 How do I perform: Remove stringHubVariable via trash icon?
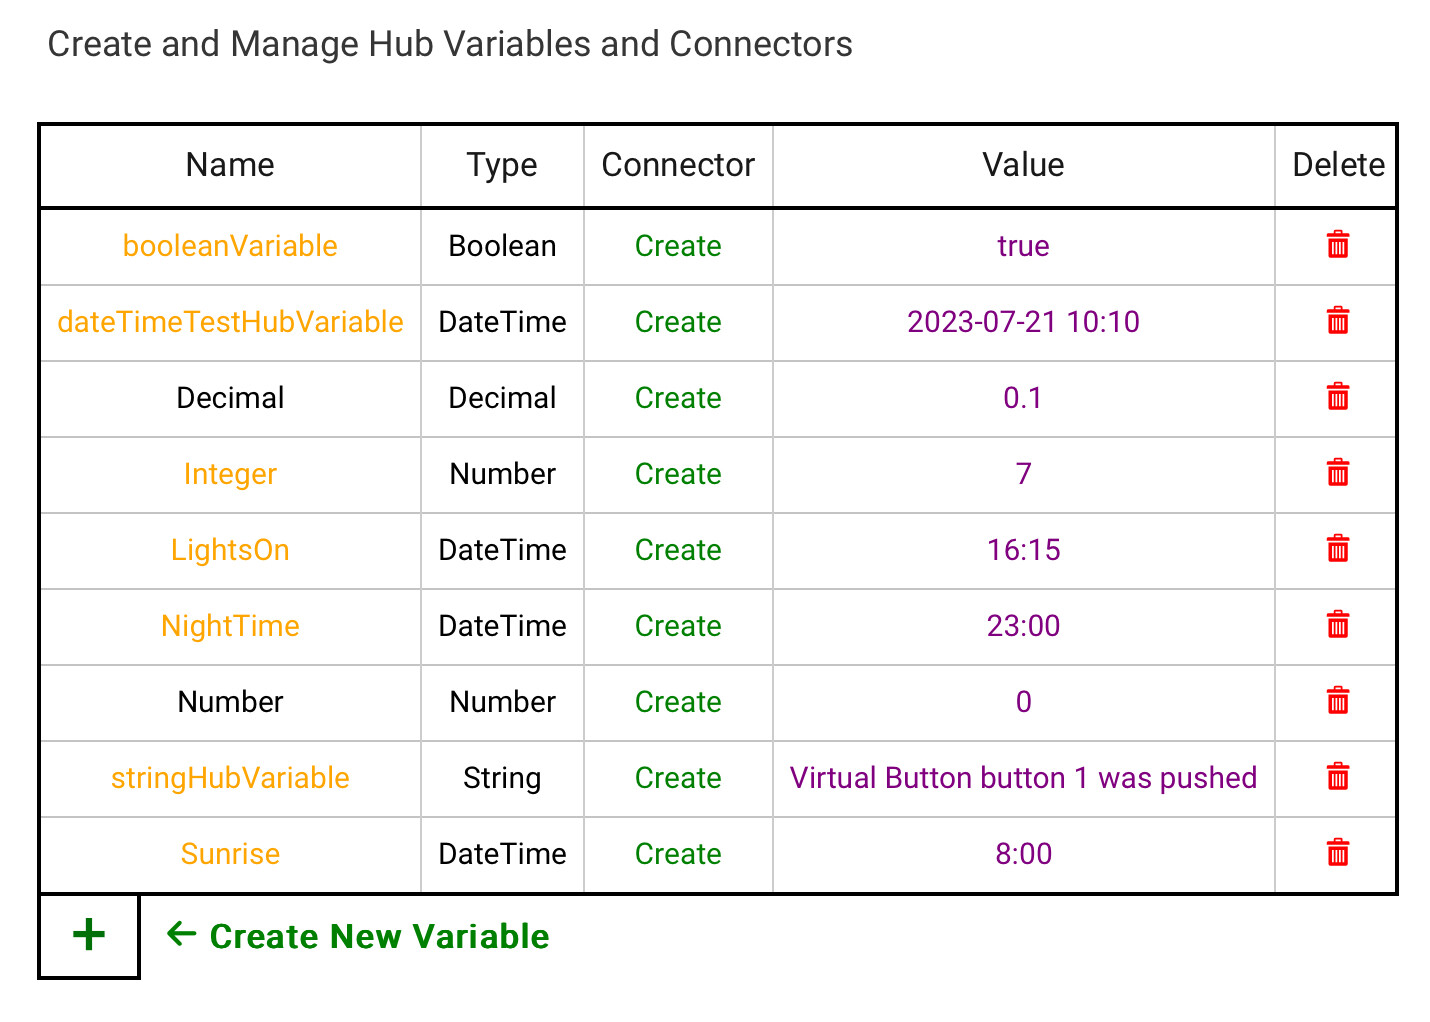pyautogui.click(x=1337, y=777)
